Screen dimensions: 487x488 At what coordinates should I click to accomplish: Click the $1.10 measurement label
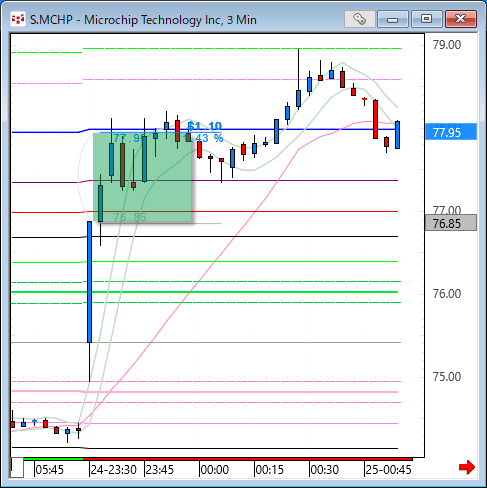coord(205,126)
